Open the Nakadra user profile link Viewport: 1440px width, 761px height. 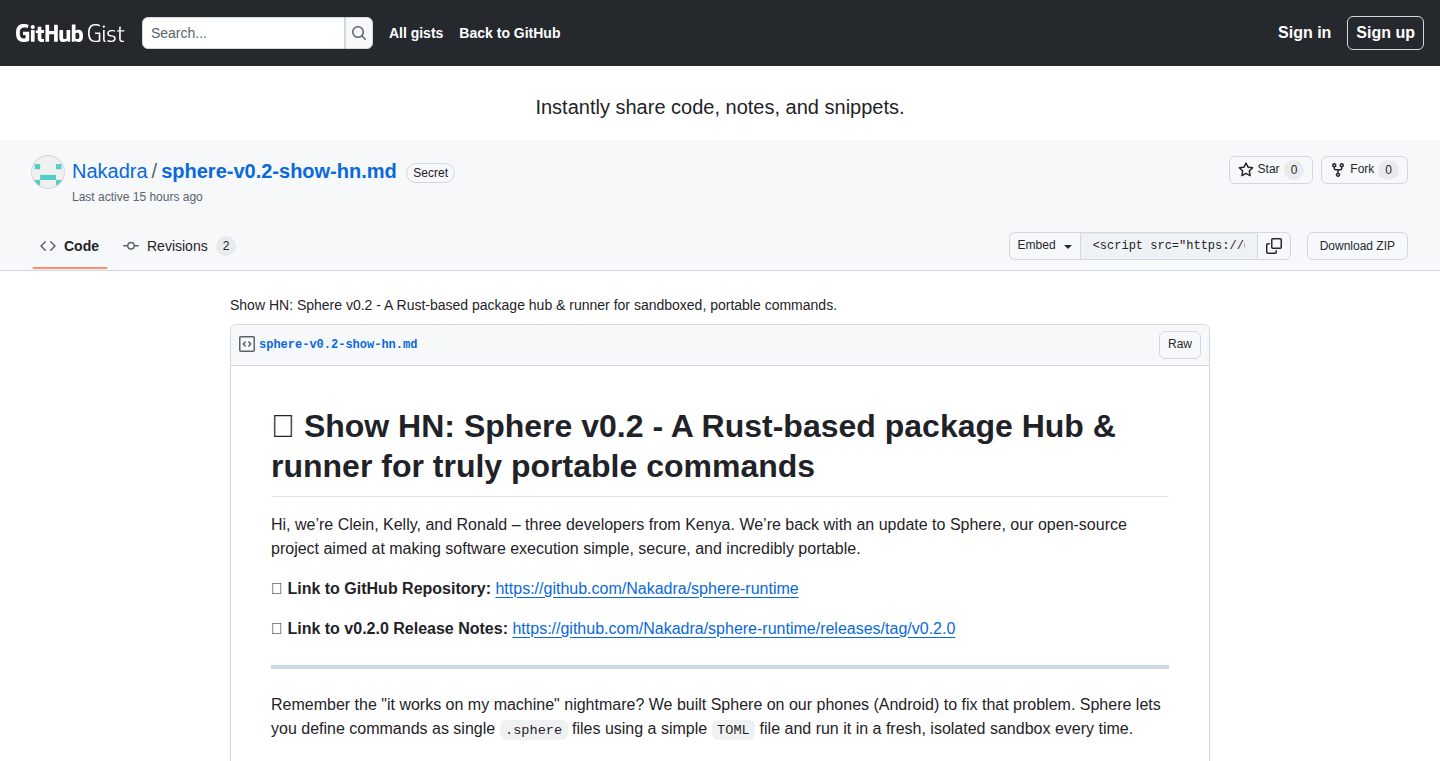click(x=110, y=171)
